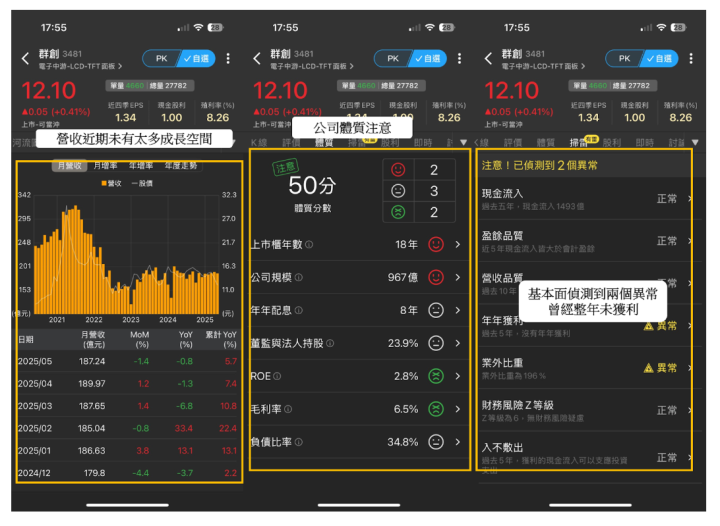Tap neutral face on 董監與法人持股 row
Screen dimensions: 720x526
(436, 343)
